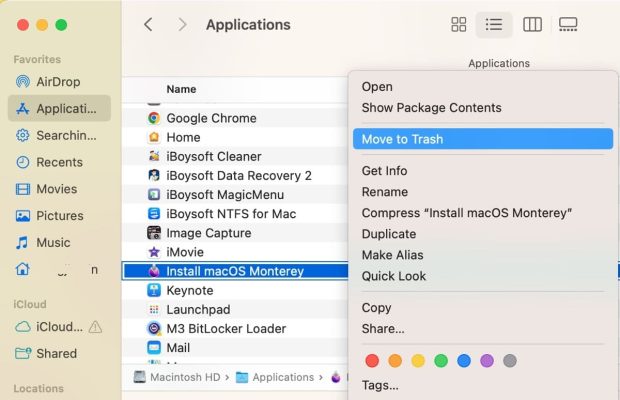Click the iBoysoft Cleaner icon
Viewport: 620px width, 400px height.
coord(154,156)
